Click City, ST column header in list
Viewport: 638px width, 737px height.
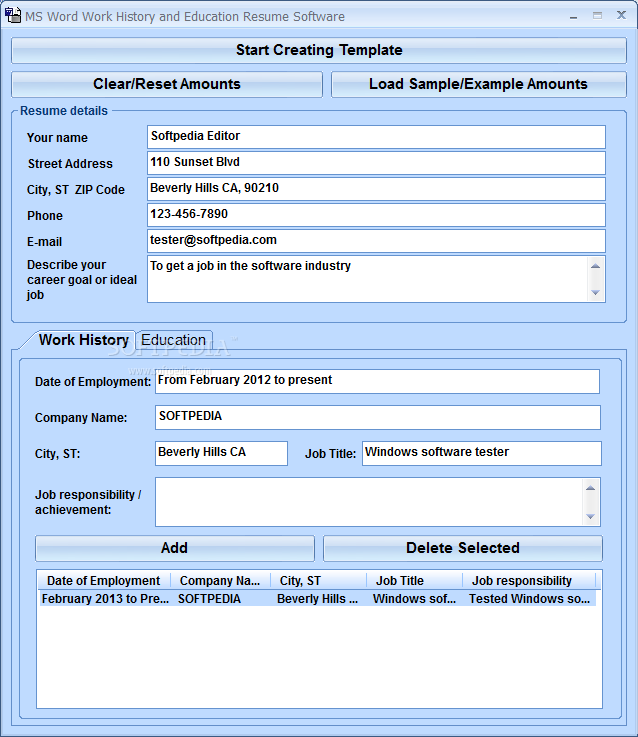click(318, 580)
